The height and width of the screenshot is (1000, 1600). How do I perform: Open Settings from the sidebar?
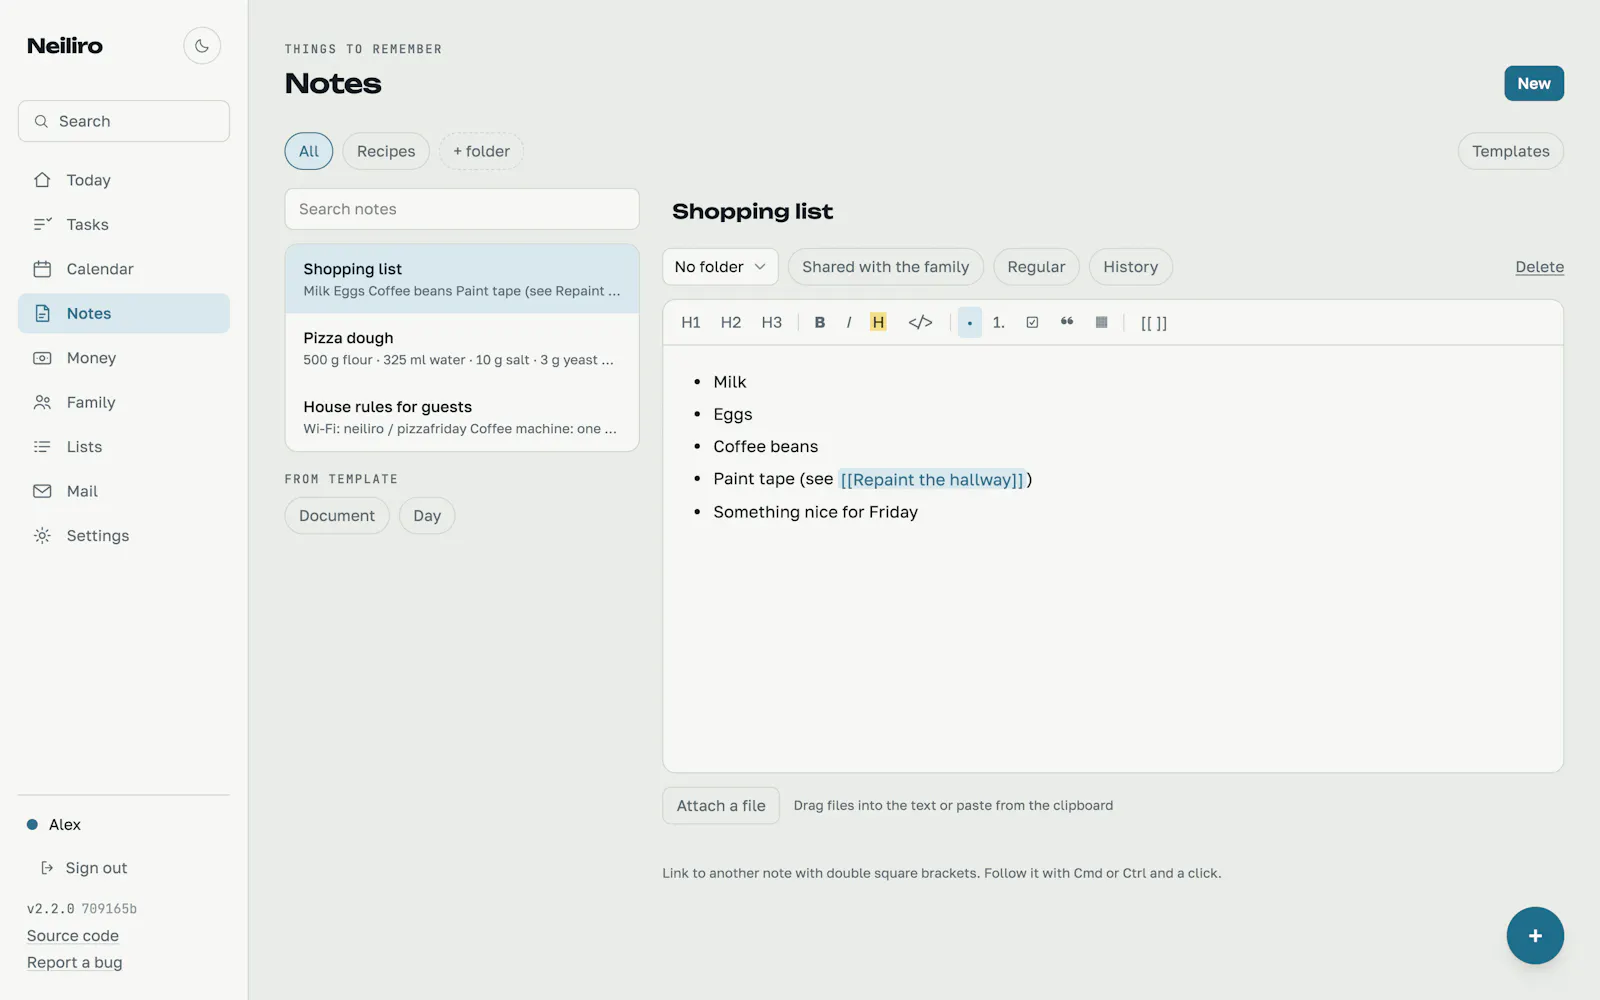tap(124, 536)
